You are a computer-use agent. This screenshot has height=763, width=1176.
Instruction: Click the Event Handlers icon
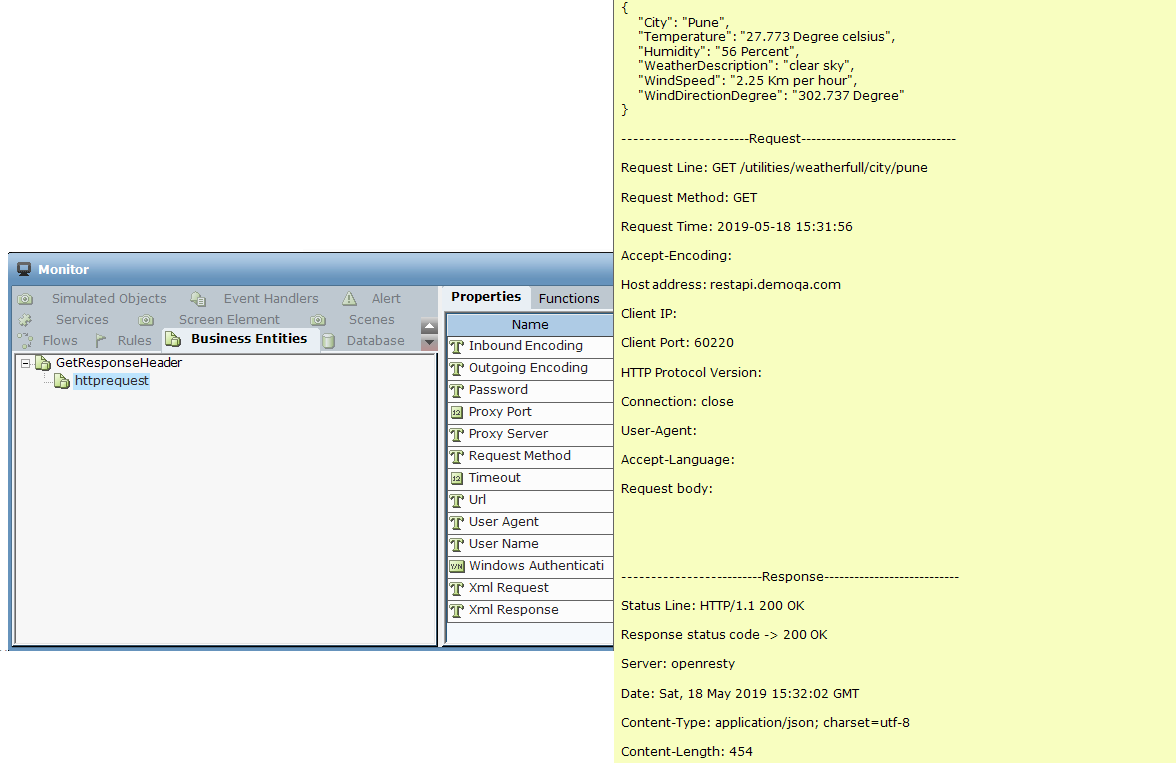(199, 299)
